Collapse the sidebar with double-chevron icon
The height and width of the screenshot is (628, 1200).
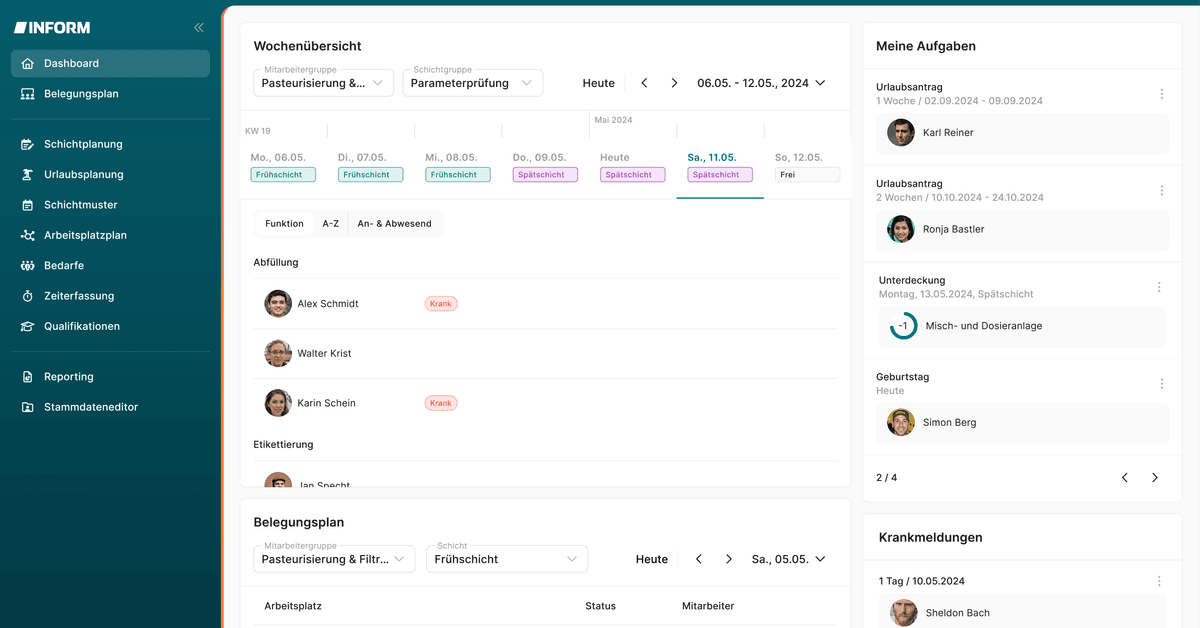pyautogui.click(x=198, y=28)
